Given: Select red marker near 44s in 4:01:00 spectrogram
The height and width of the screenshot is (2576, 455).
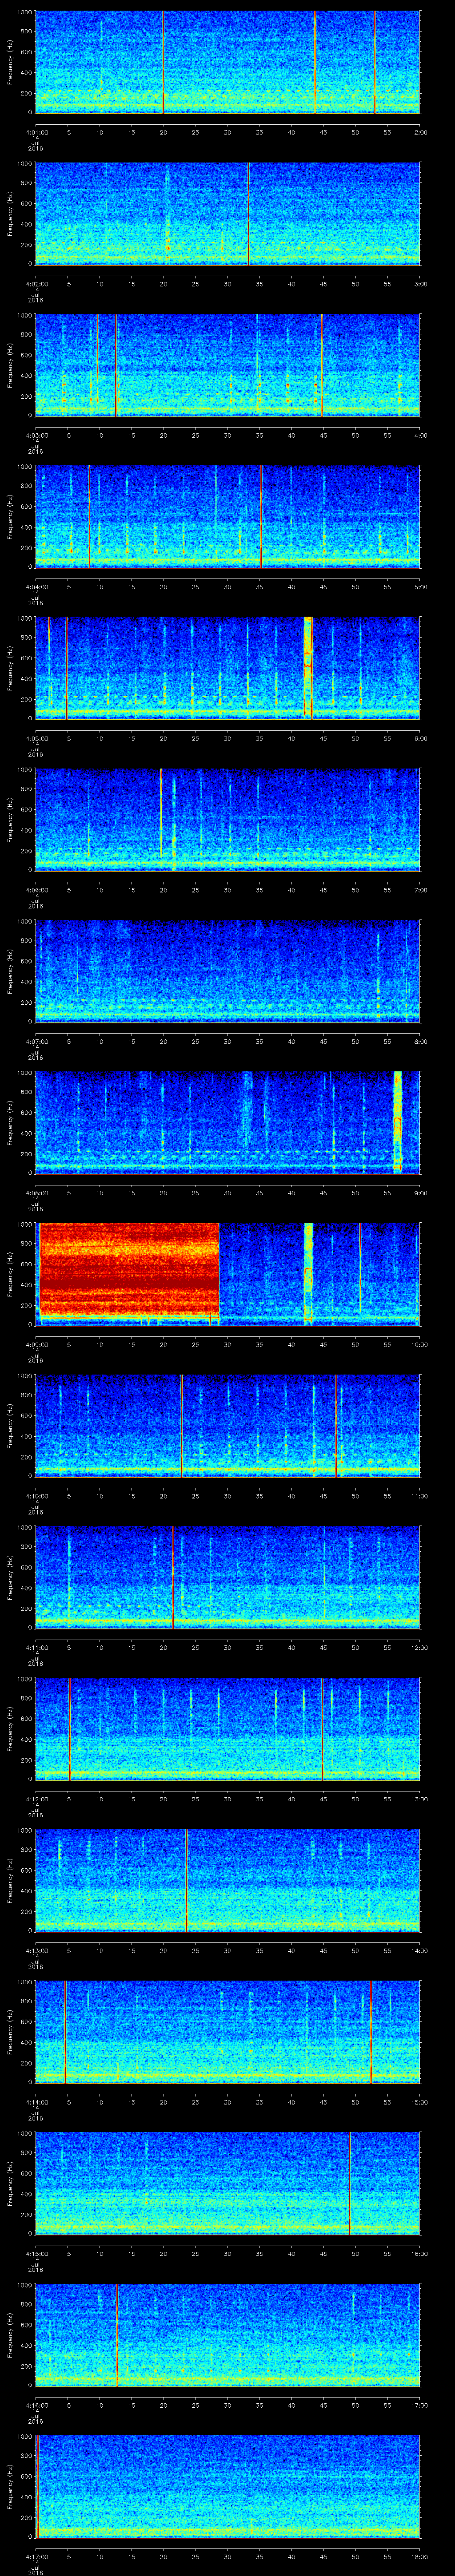Looking at the screenshot, I should (315, 62).
